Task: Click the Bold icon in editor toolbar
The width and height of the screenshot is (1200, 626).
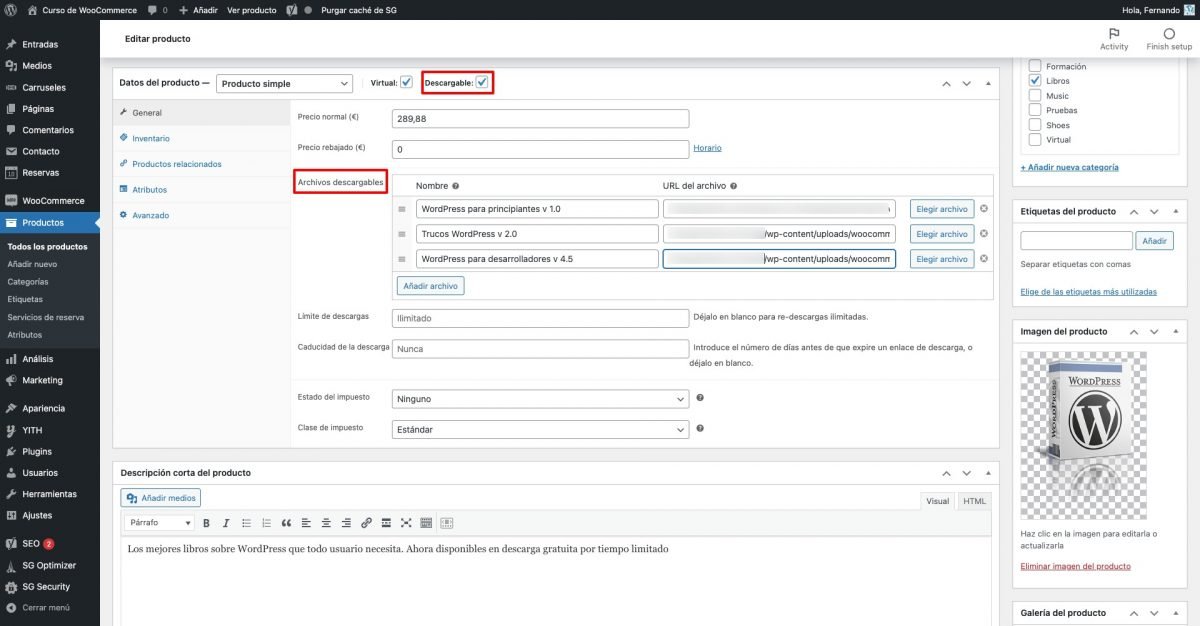Action: 207,523
